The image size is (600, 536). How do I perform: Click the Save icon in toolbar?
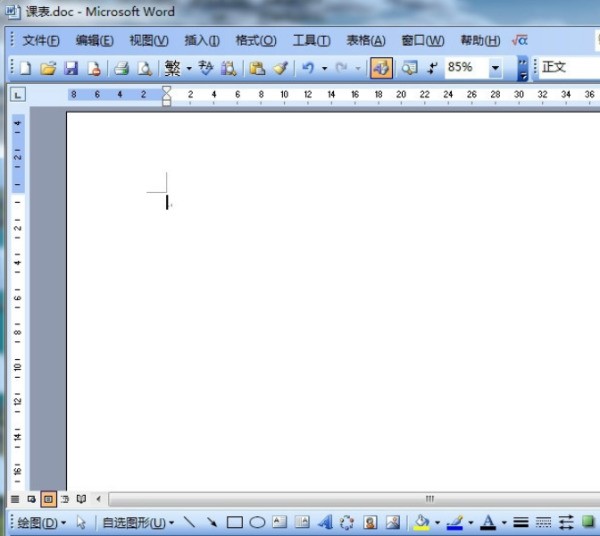pos(71,68)
